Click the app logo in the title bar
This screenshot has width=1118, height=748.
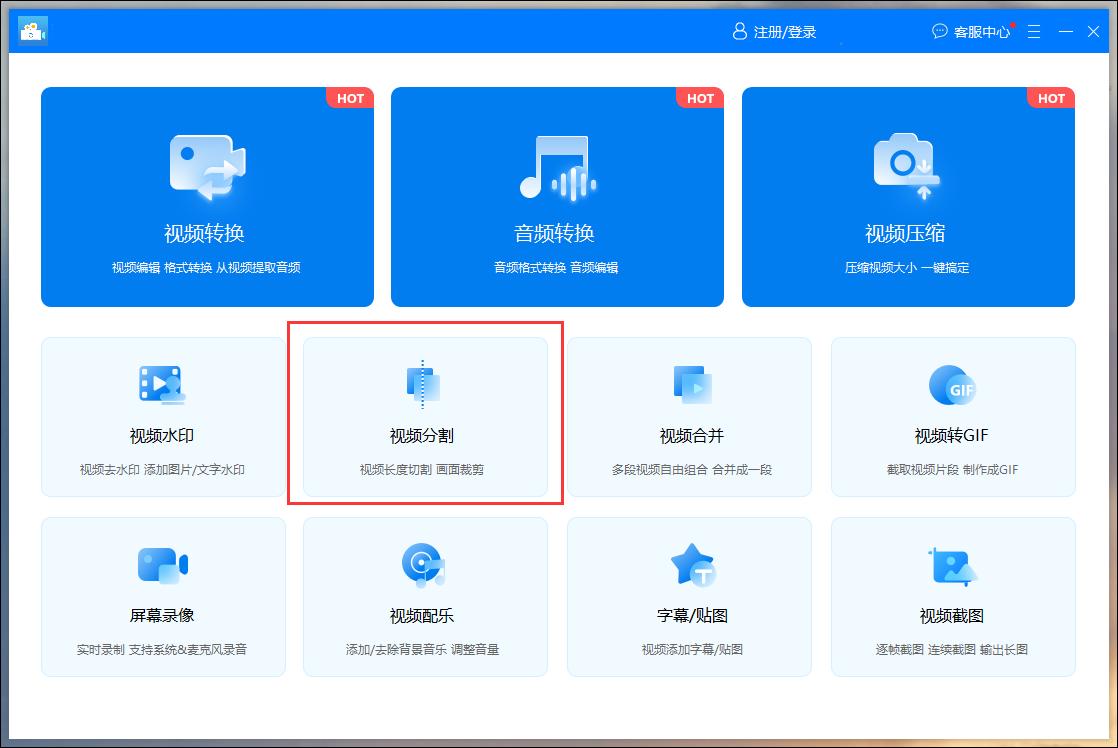(x=34, y=29)
